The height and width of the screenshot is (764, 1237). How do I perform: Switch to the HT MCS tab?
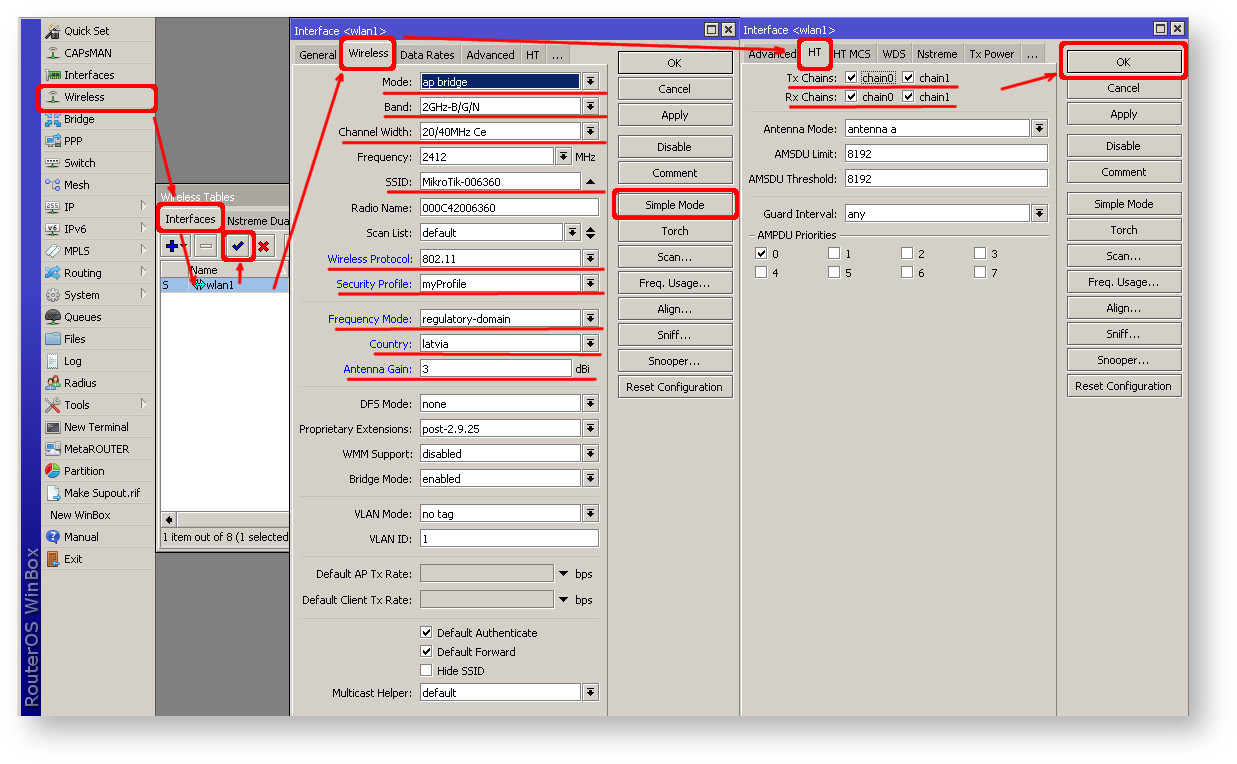tap(852, 54)
